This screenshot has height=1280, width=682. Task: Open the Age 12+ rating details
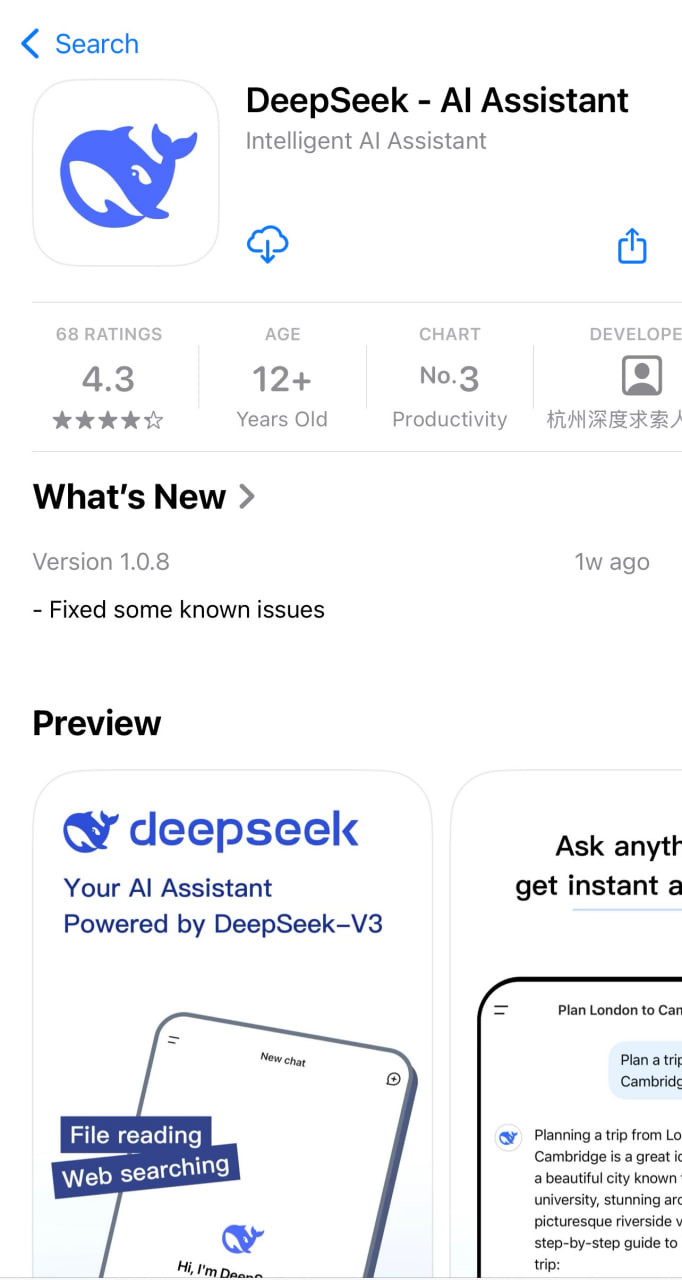tap(282, 379)
